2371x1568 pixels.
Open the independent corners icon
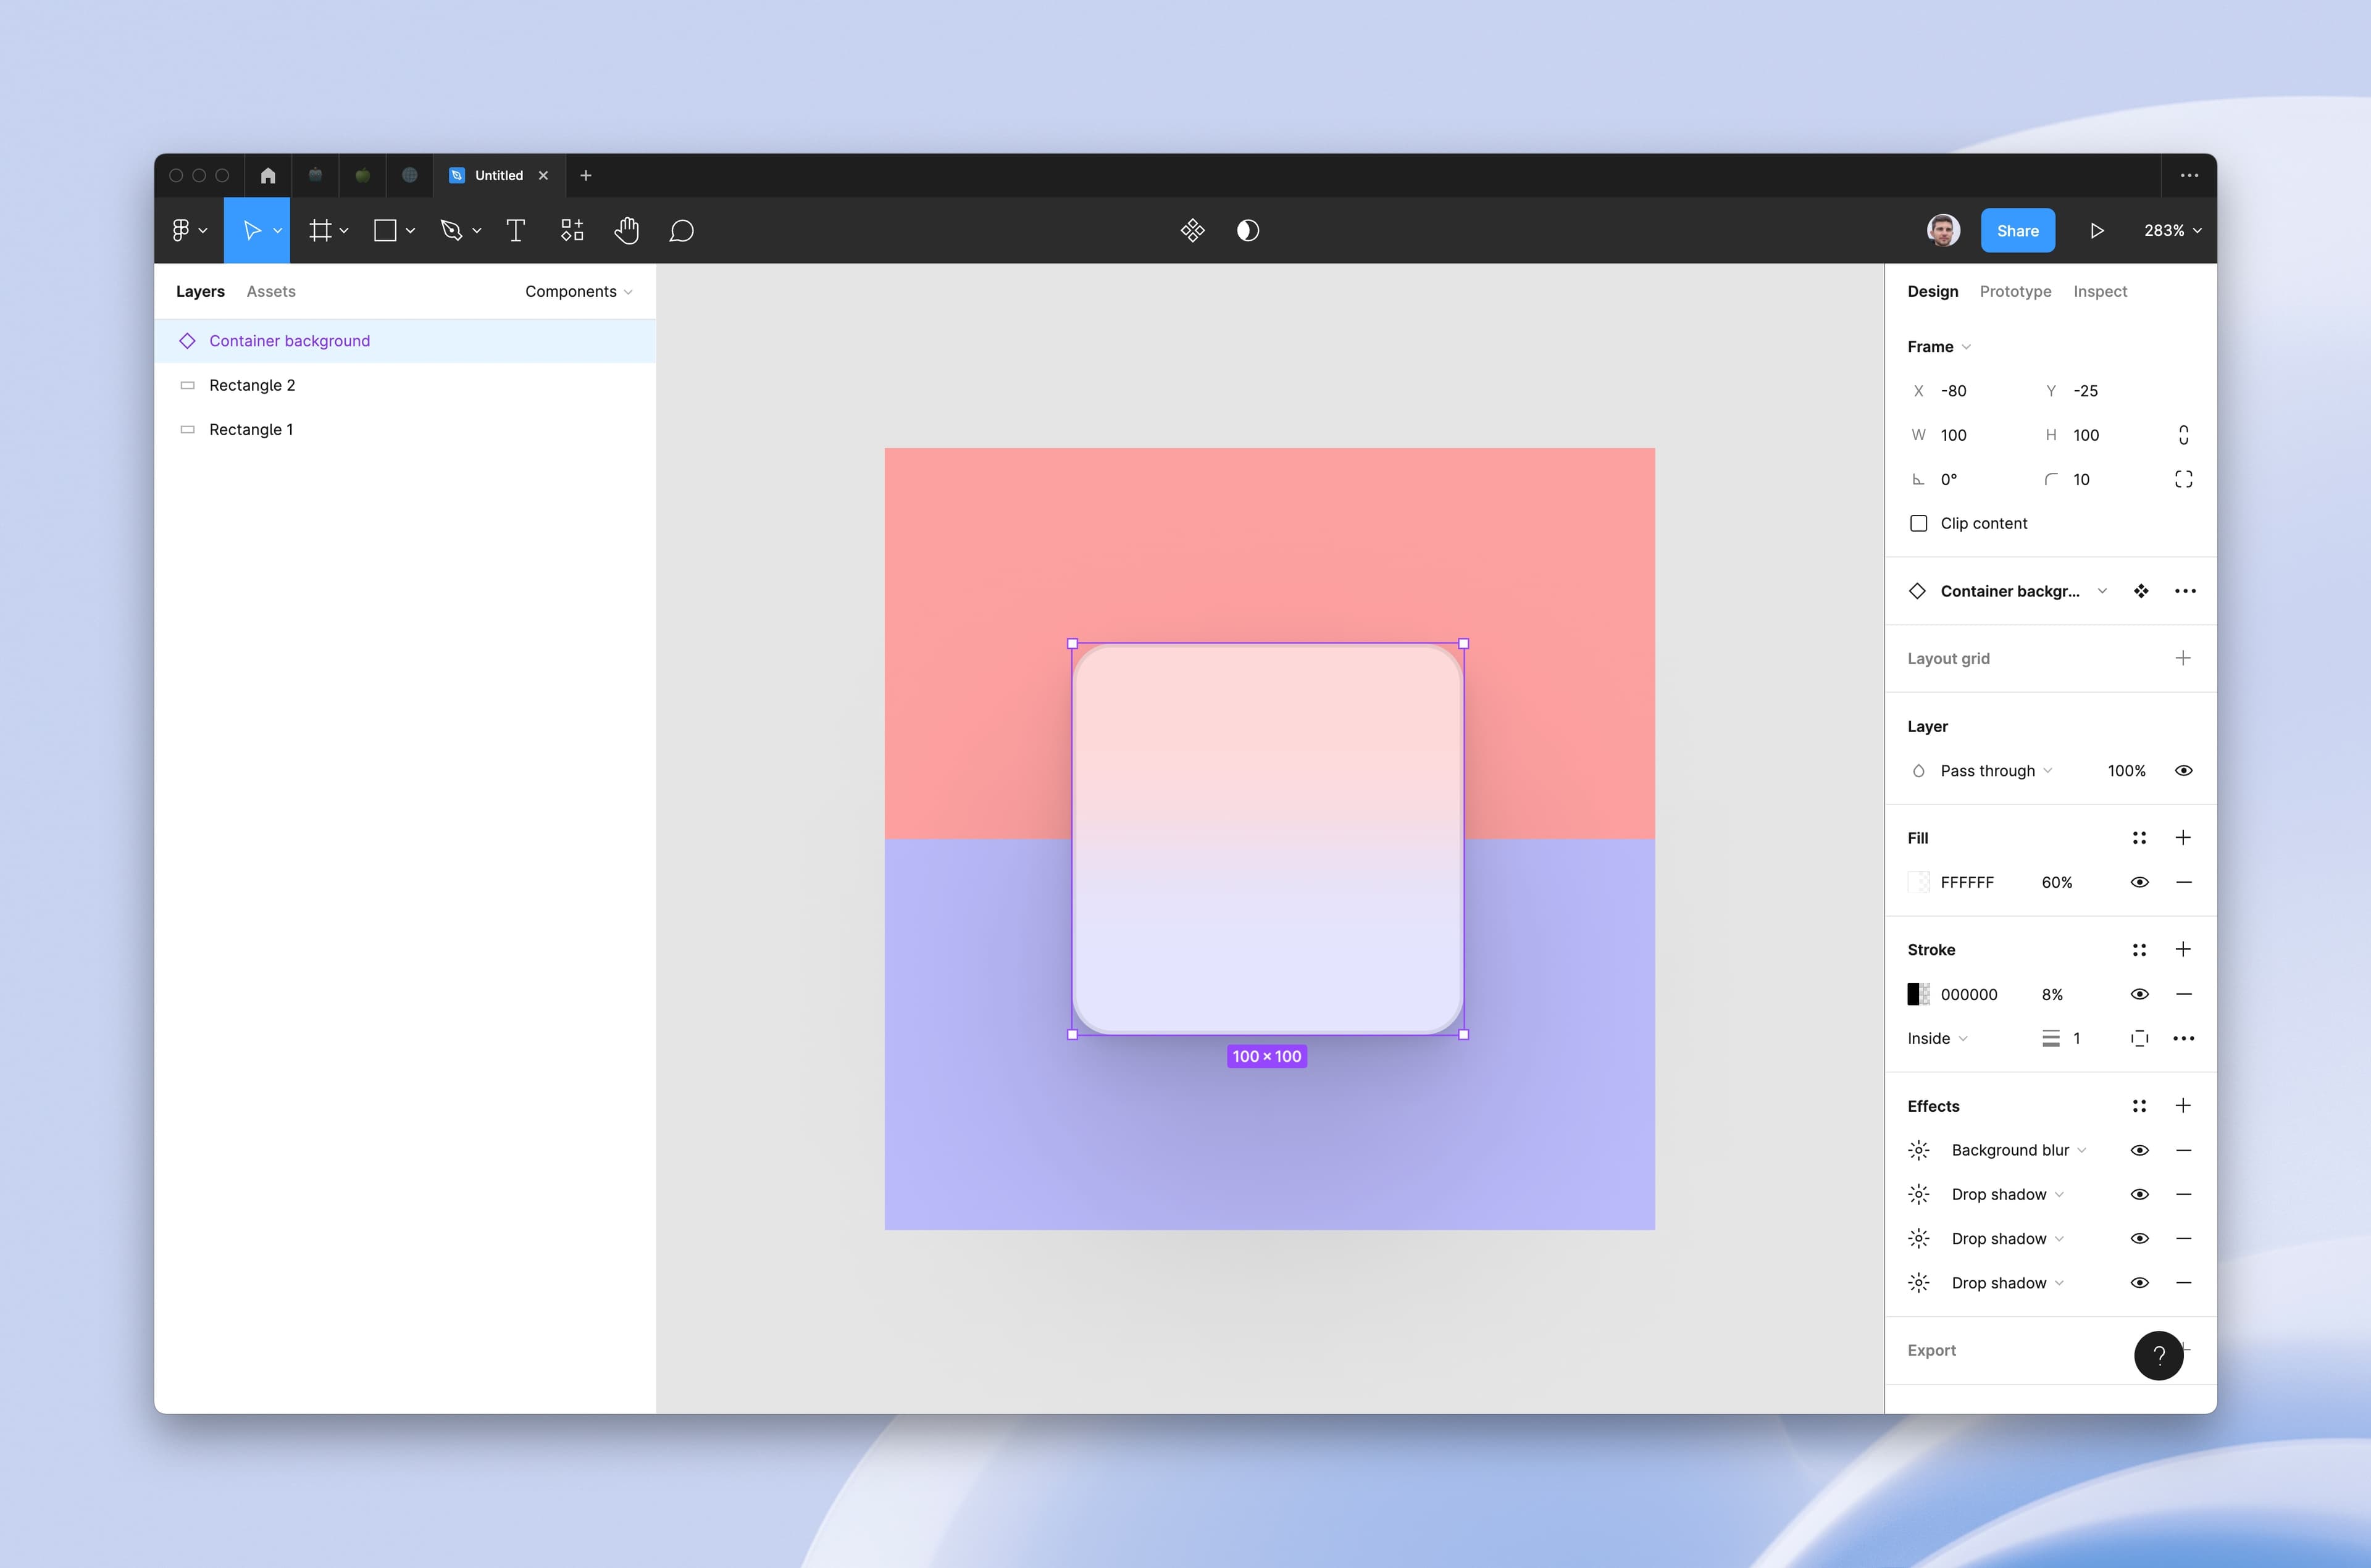tap(2183, 479)
